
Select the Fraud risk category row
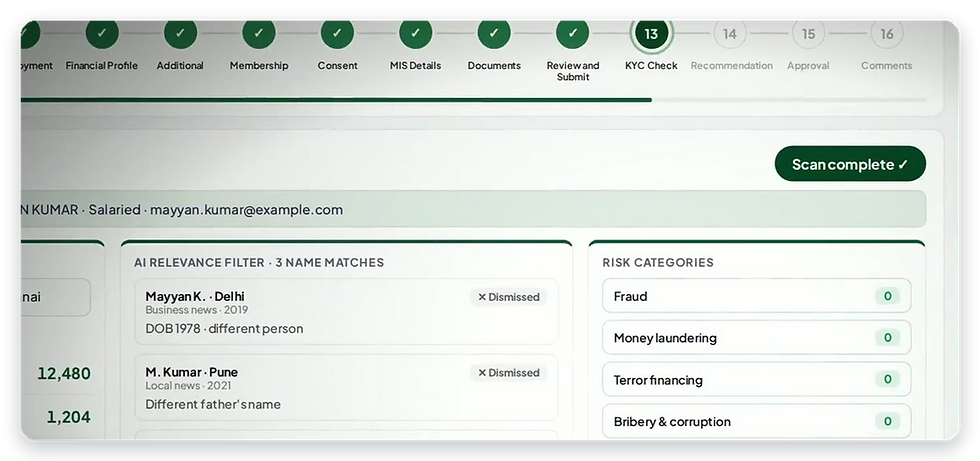[756, 296]
